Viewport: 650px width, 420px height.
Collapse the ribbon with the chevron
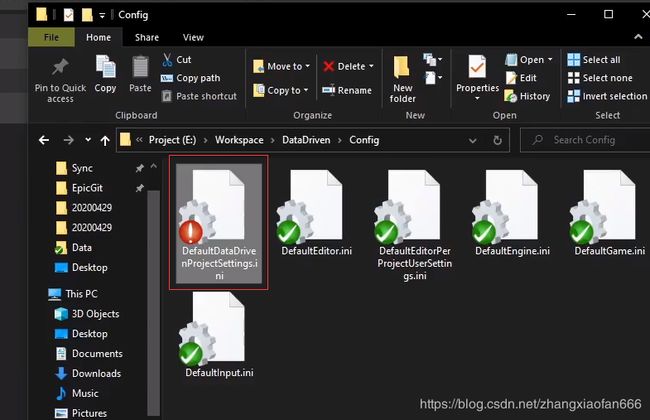click(638, 37)
